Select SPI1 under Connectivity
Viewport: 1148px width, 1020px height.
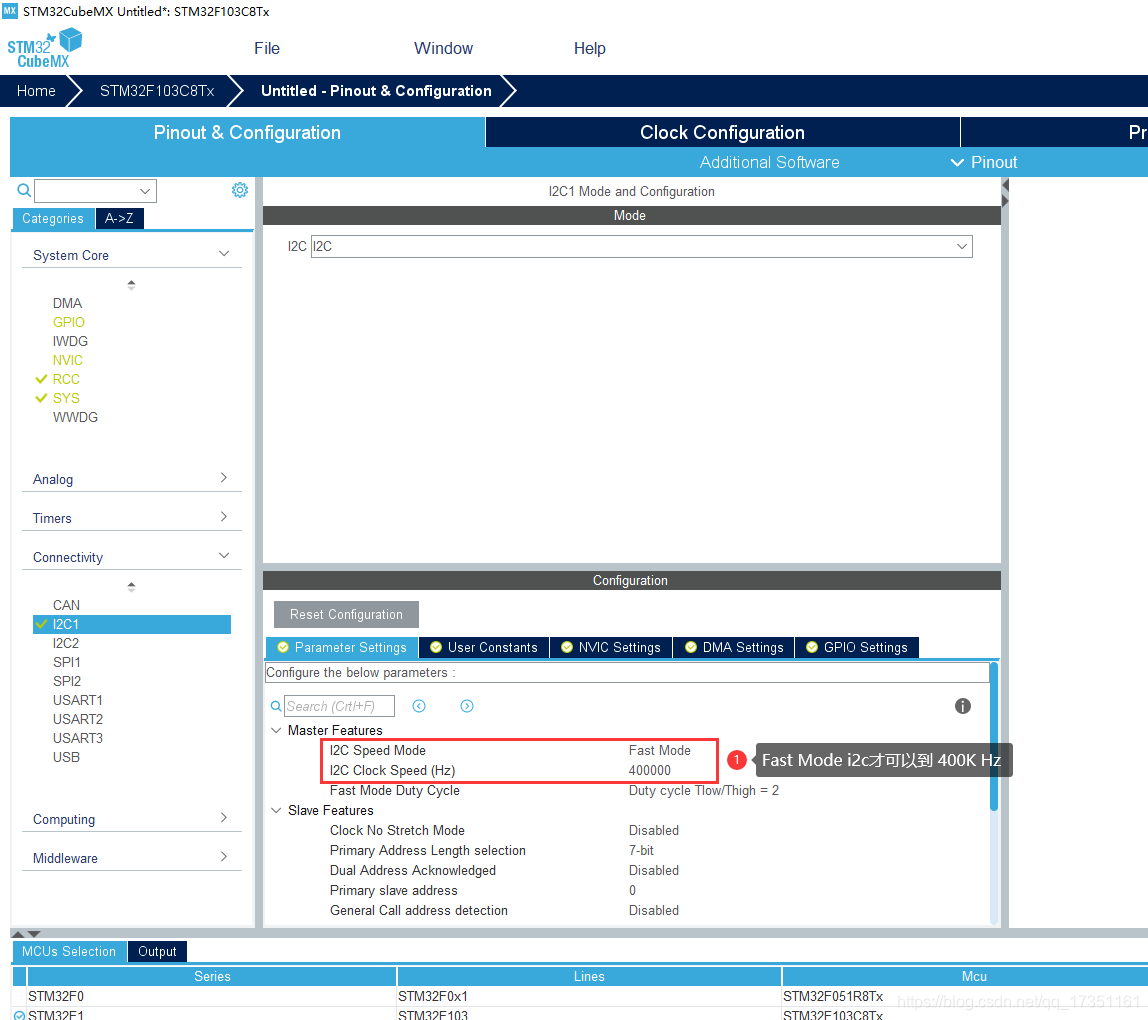tap(67, 663)
